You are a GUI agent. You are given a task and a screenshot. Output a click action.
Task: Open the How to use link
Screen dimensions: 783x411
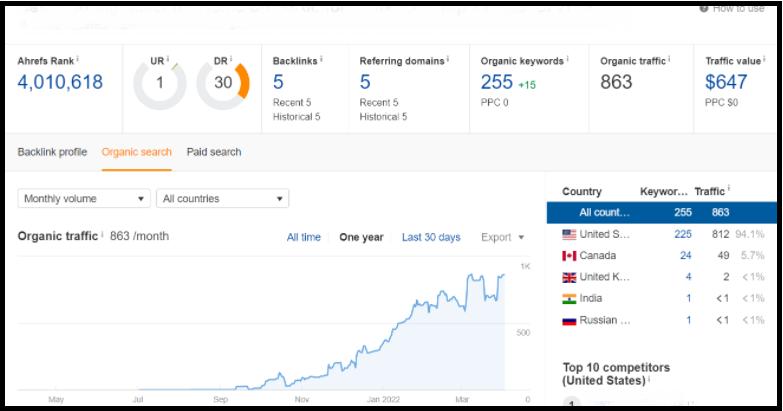coord(738,8)
